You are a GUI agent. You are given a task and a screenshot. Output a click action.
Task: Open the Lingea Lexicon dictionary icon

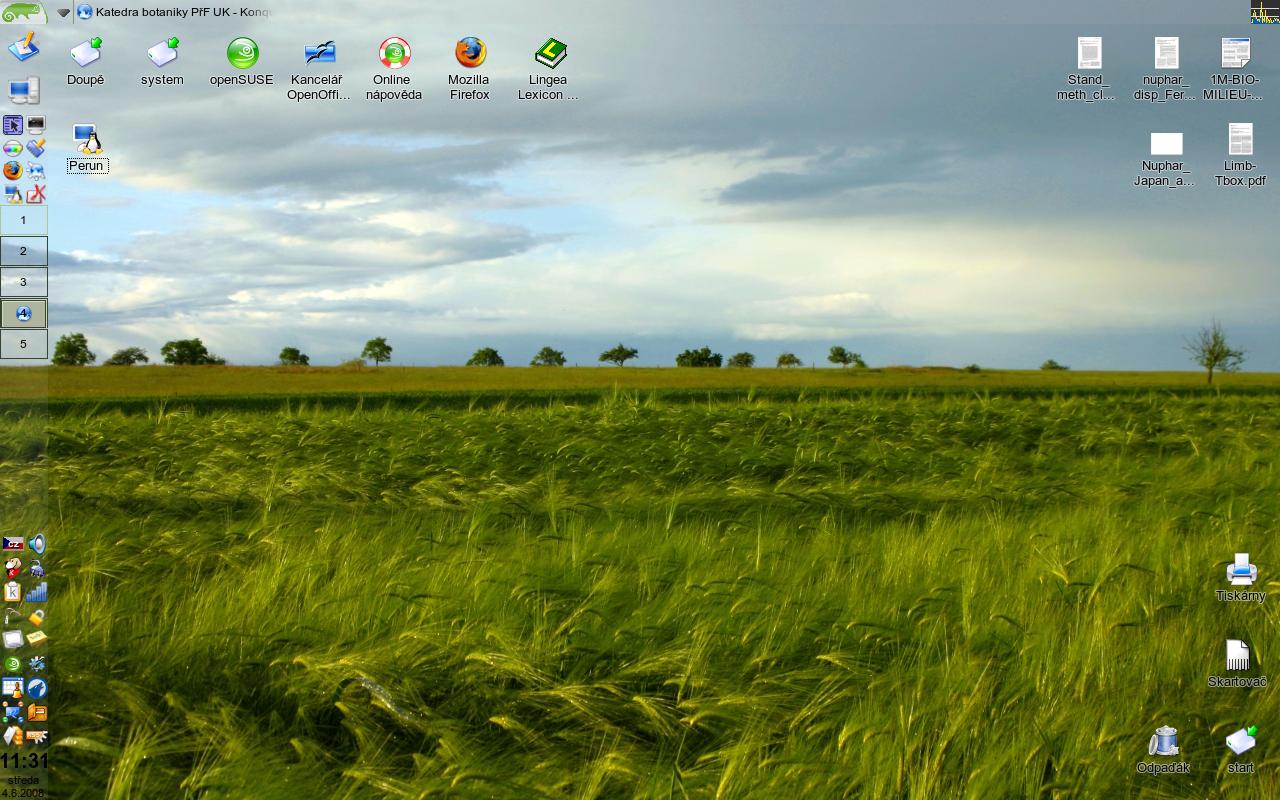tap(549, 54)
